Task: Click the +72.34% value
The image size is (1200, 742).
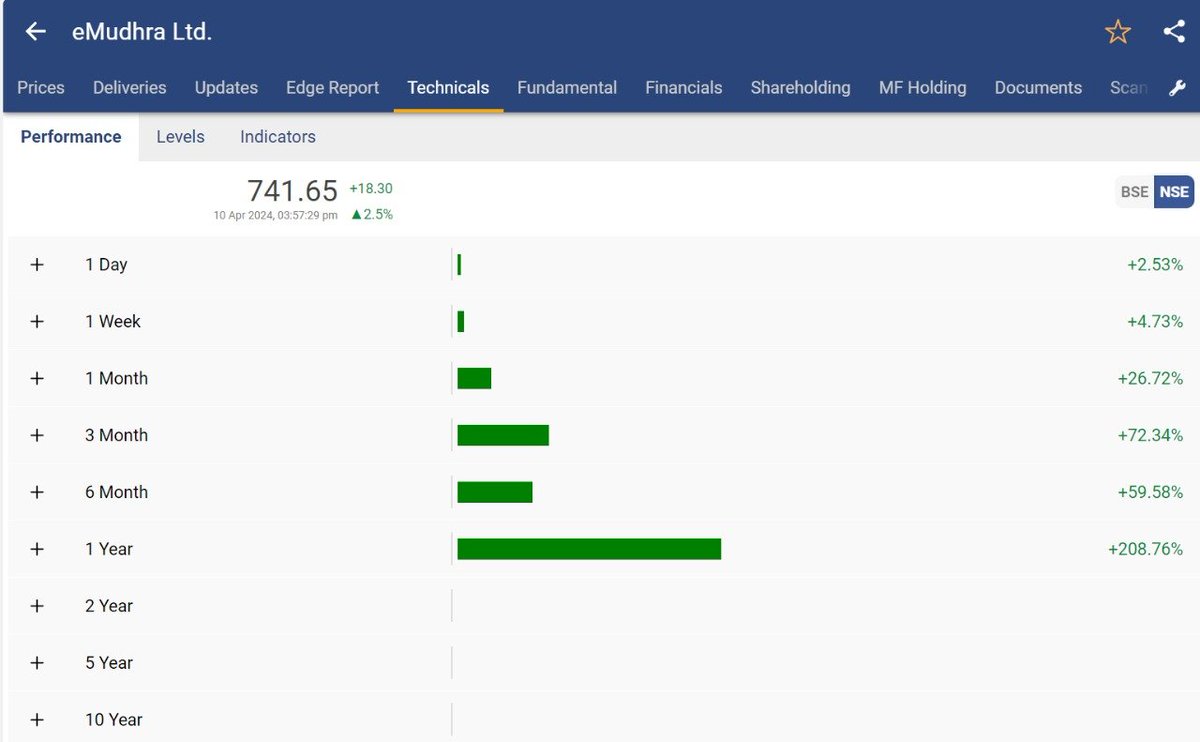Action: click(x=1151, y=436)
